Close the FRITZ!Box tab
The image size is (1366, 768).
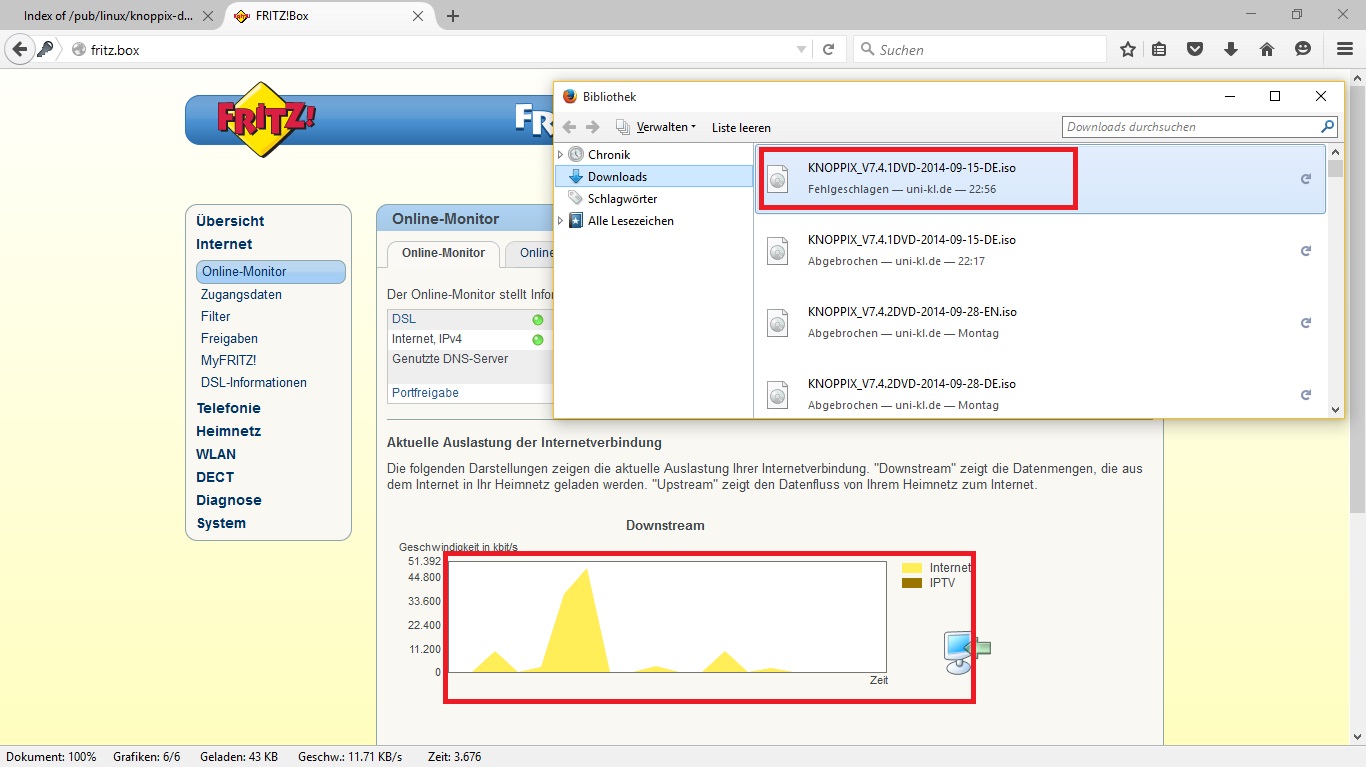418,16
